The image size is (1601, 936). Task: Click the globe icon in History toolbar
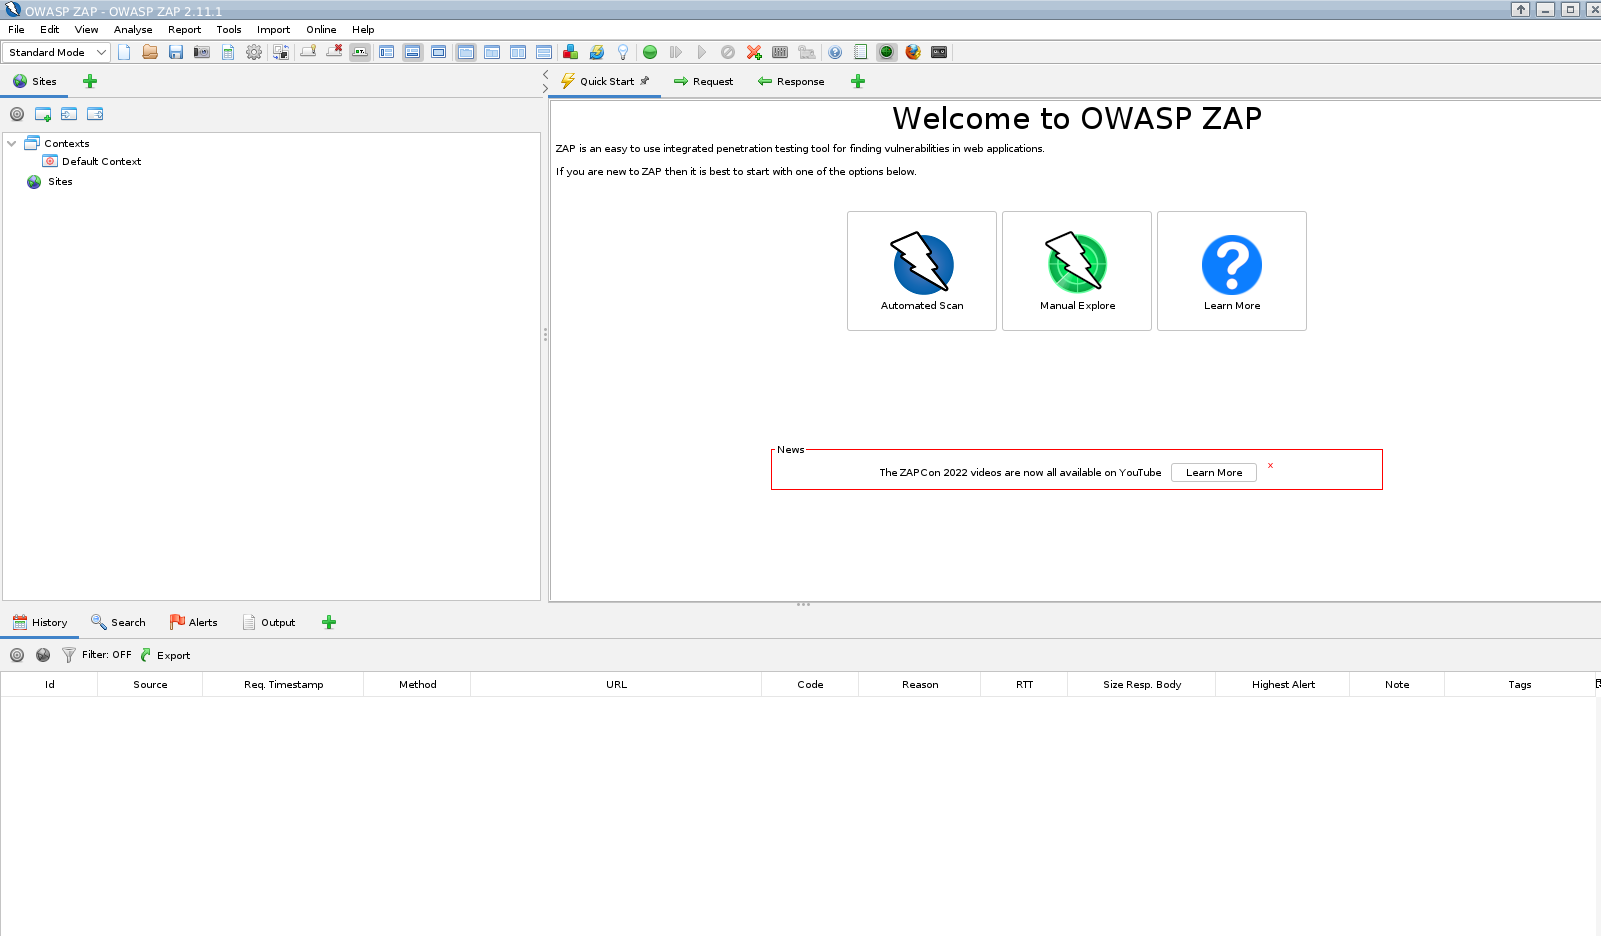click(43, 655)
